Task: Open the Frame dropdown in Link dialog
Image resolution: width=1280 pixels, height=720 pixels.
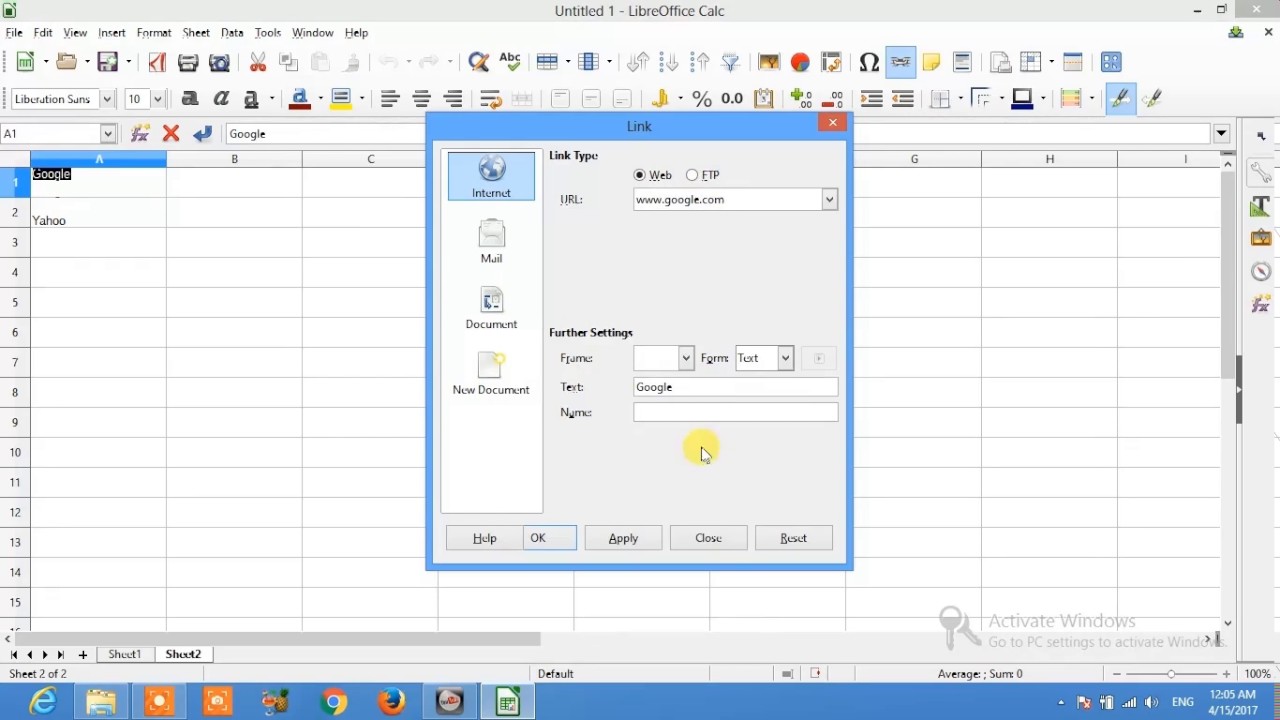Action: 685,358
